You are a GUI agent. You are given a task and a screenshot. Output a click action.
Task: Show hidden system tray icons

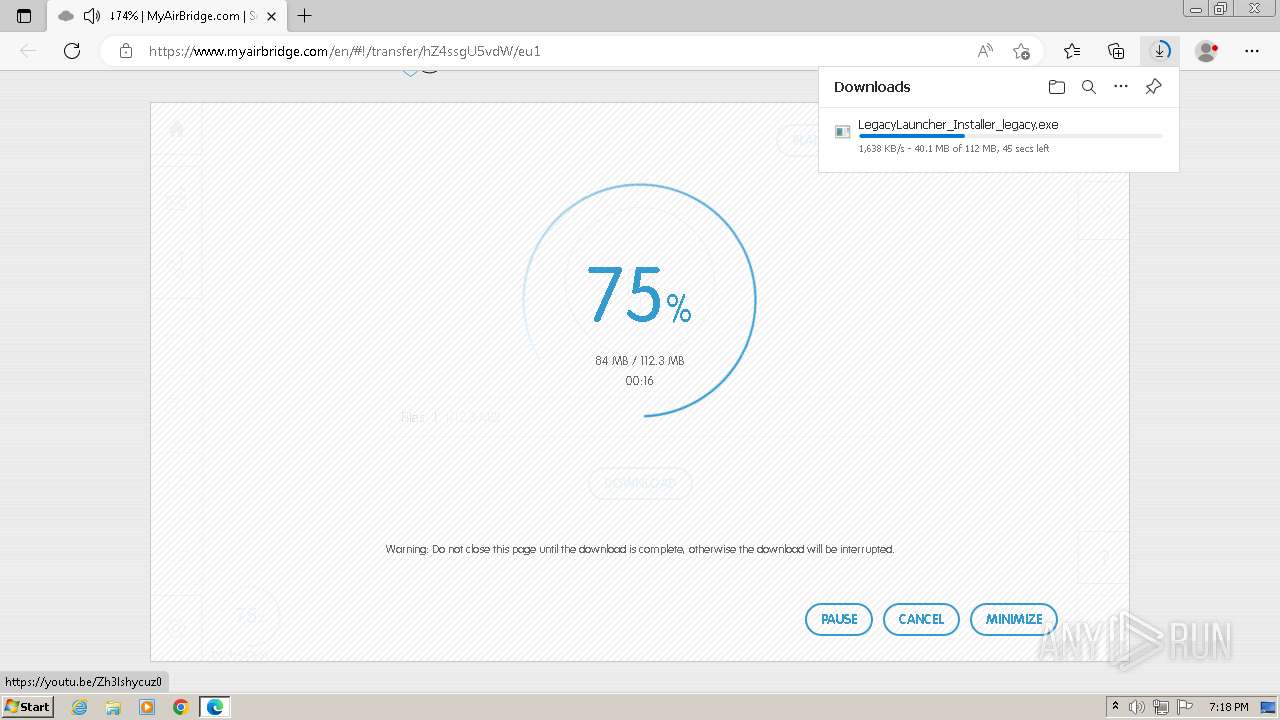tap(1116, 707)
